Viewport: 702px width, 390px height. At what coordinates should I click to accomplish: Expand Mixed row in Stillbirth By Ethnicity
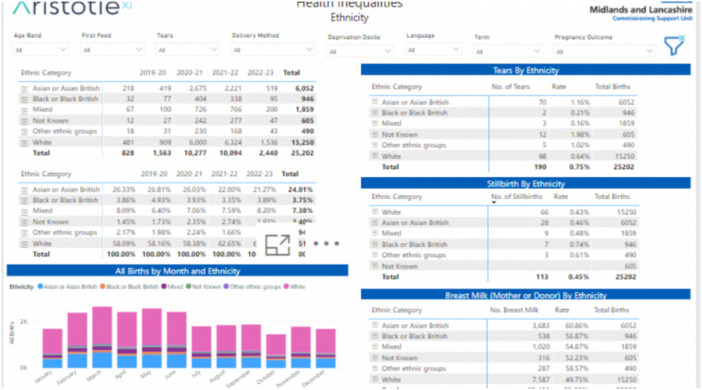pyautogui.click(x=375, y=233)
